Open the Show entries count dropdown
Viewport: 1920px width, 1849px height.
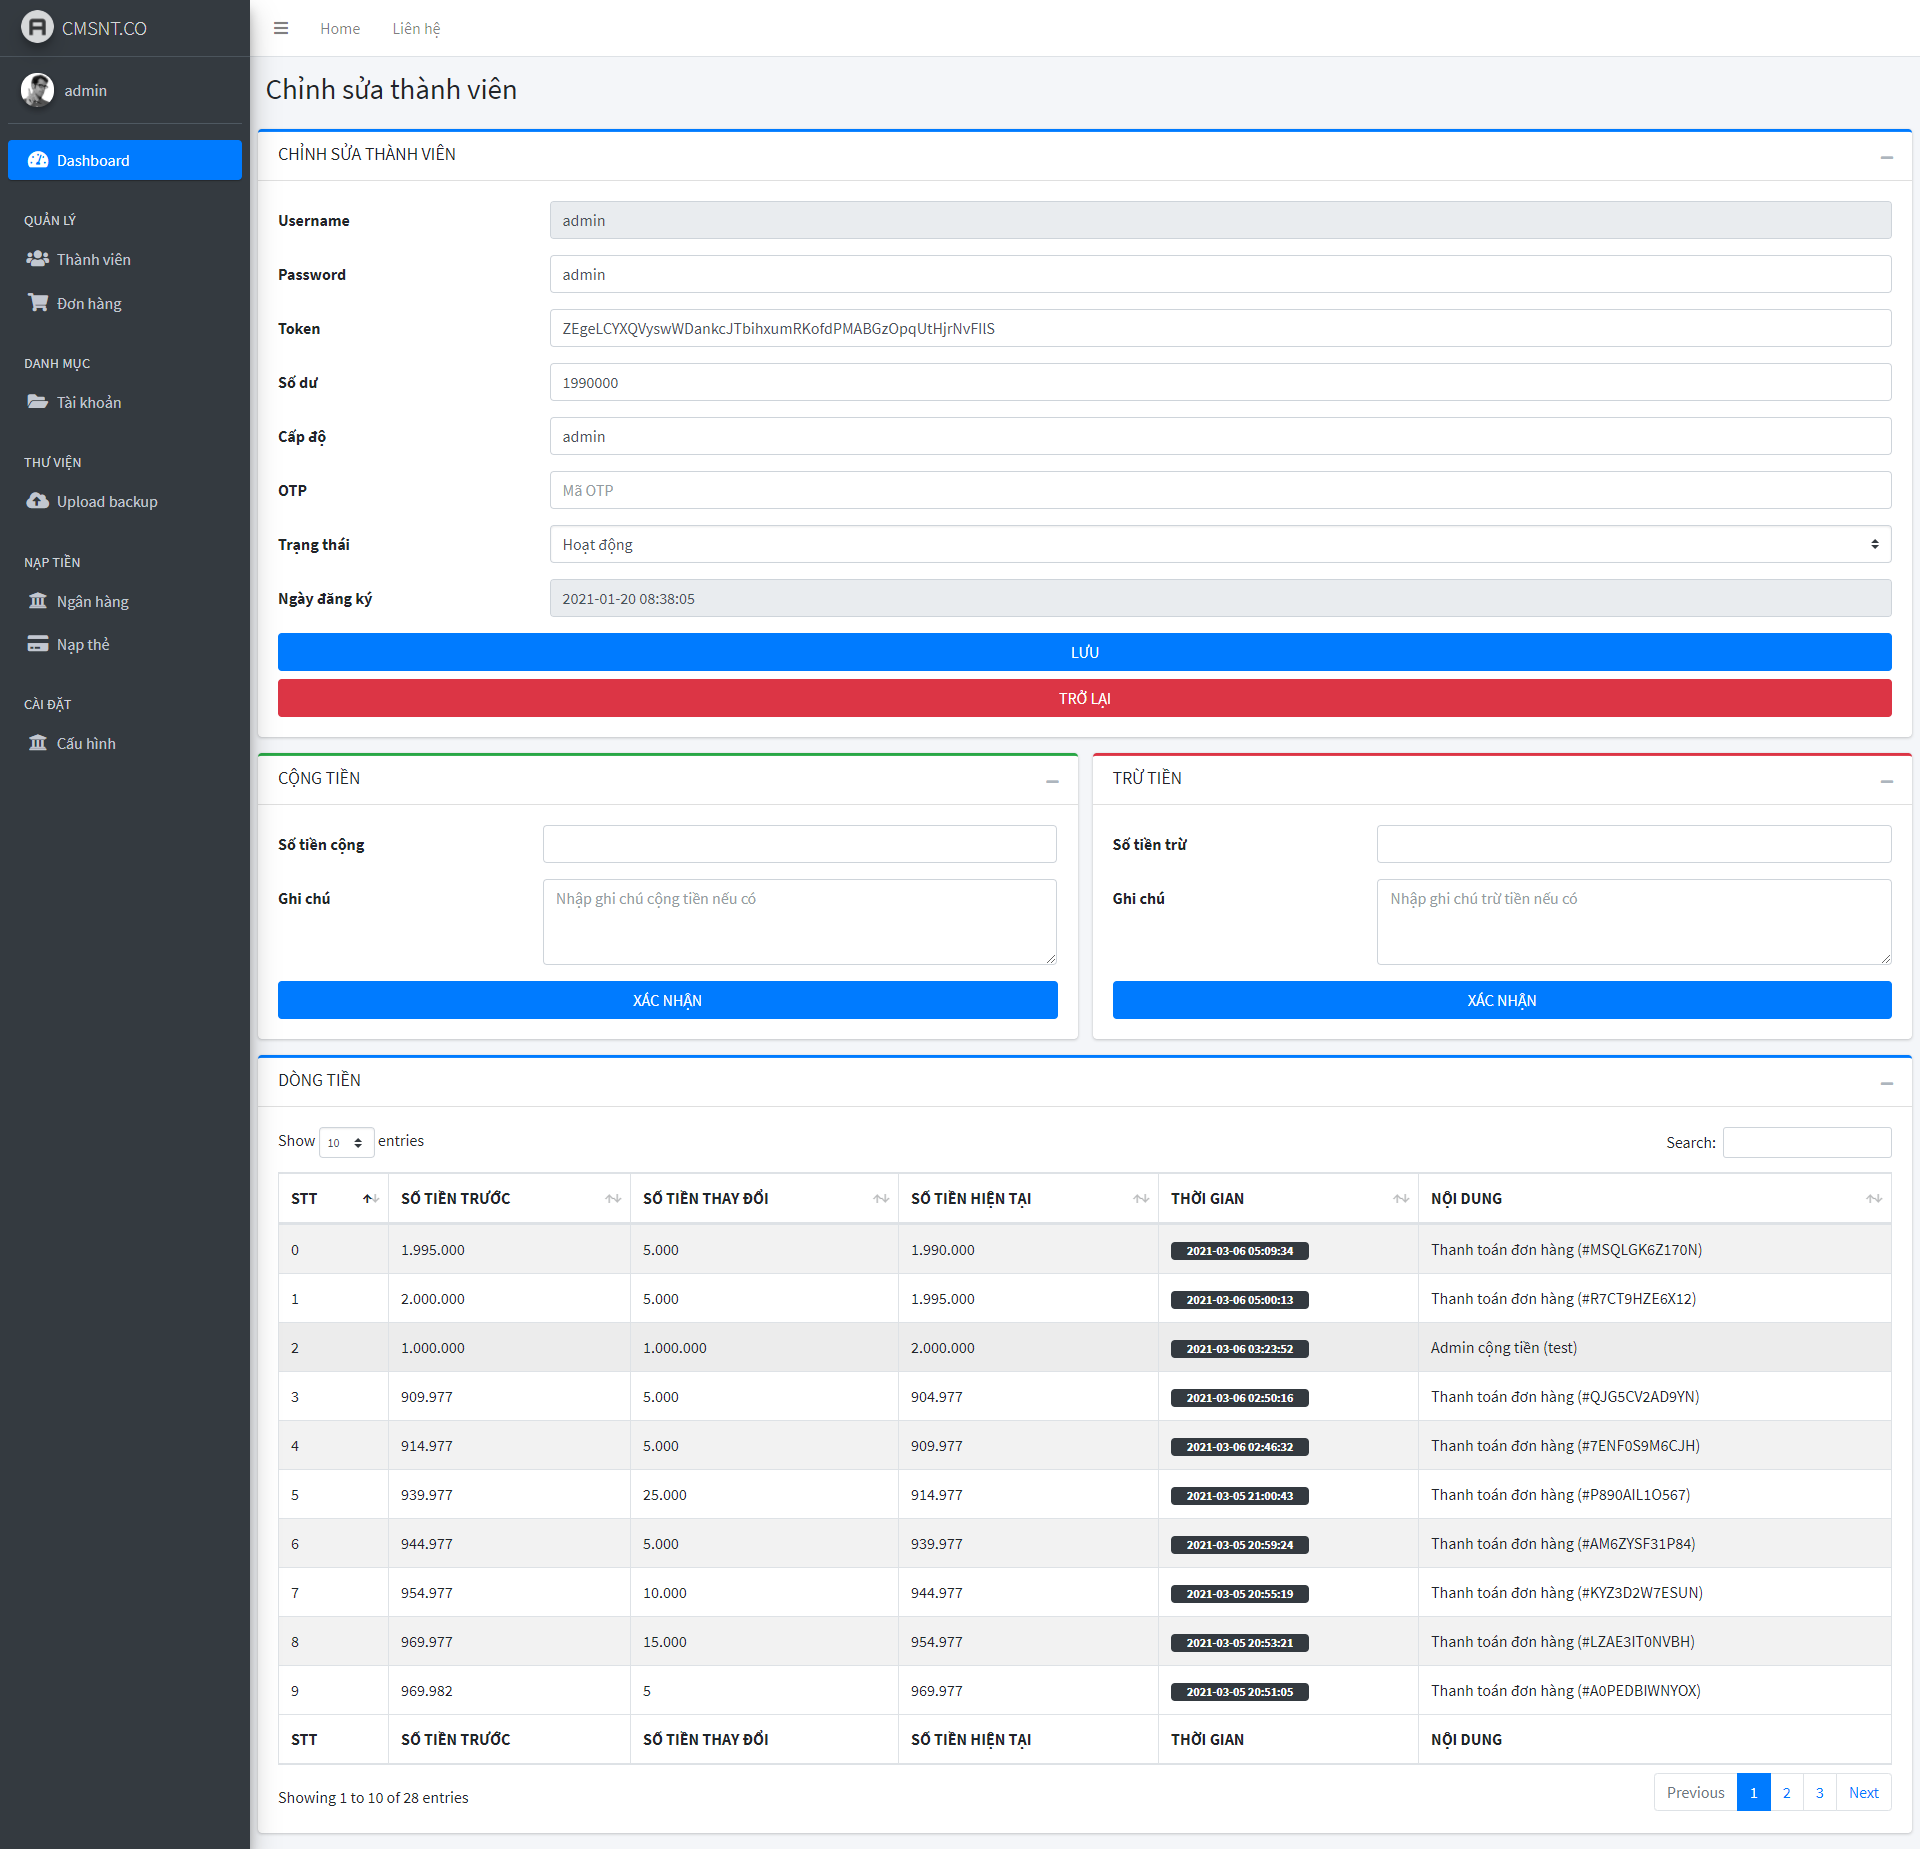346,1142
